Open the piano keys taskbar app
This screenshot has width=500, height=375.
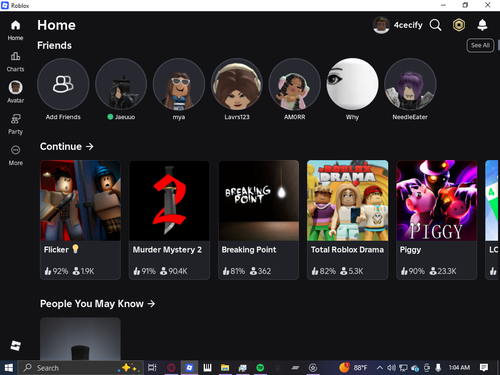click(x=207, y=368)
